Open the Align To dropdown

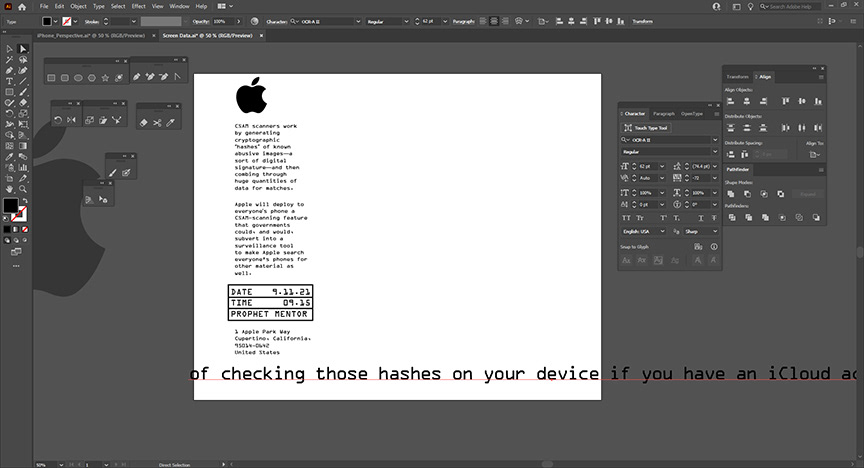[x=814, y=155]
